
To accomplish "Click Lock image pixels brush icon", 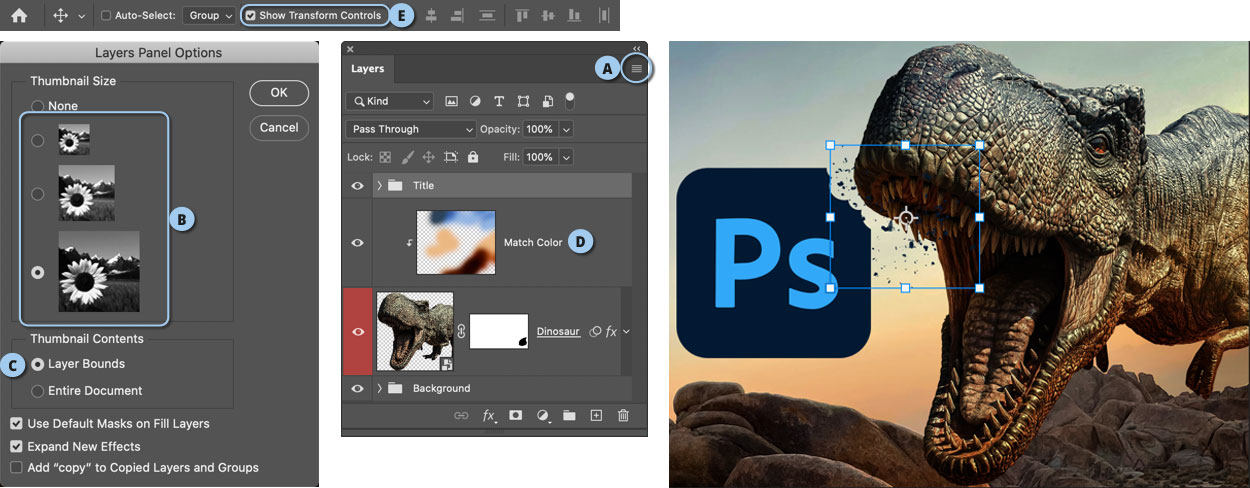I will (407, 157).
